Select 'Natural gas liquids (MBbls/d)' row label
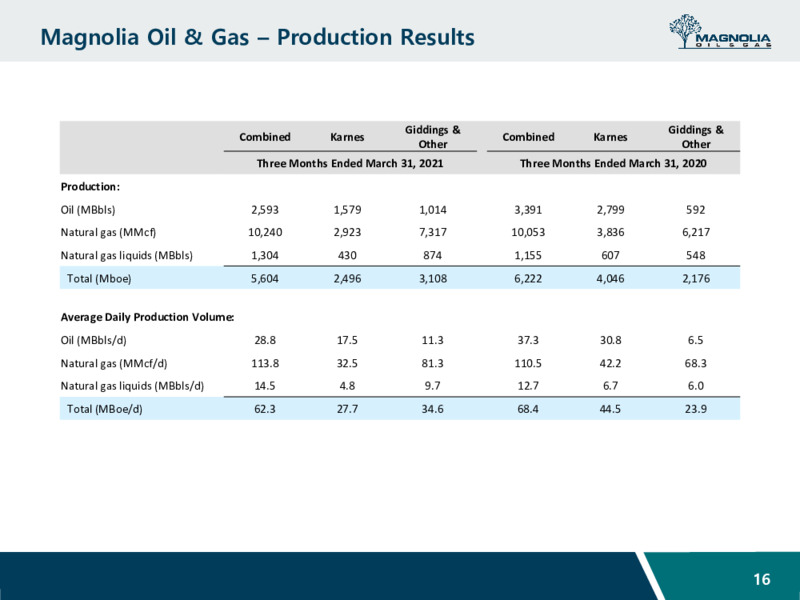This screenshot has width=800, height=600. [132, 386]
